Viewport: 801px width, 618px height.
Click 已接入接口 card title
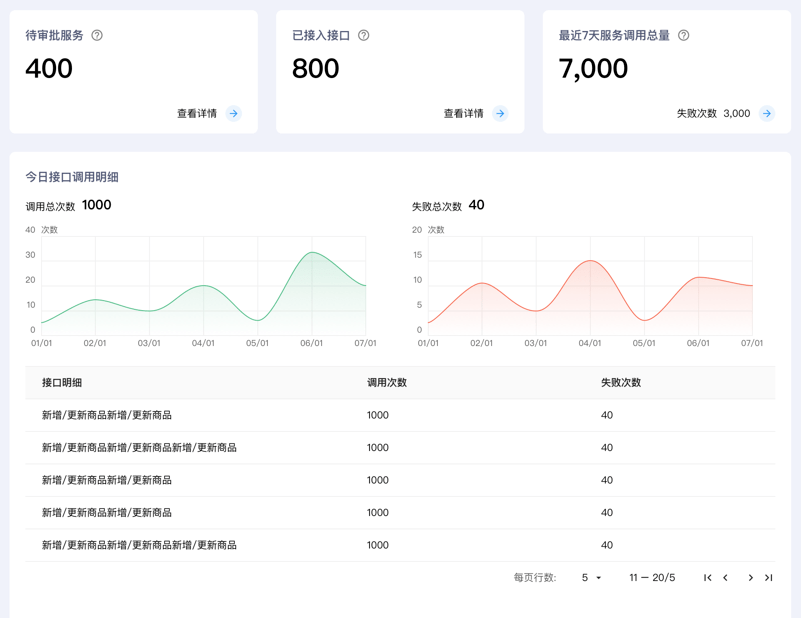(321, 35)
